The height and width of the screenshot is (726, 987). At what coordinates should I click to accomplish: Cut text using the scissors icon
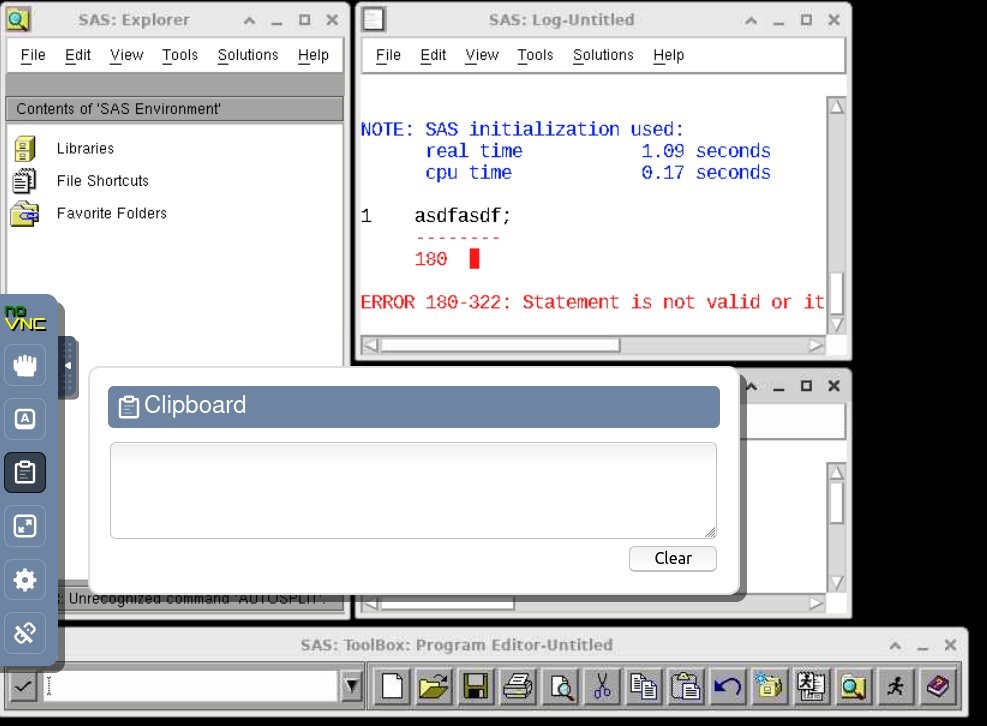602,687
